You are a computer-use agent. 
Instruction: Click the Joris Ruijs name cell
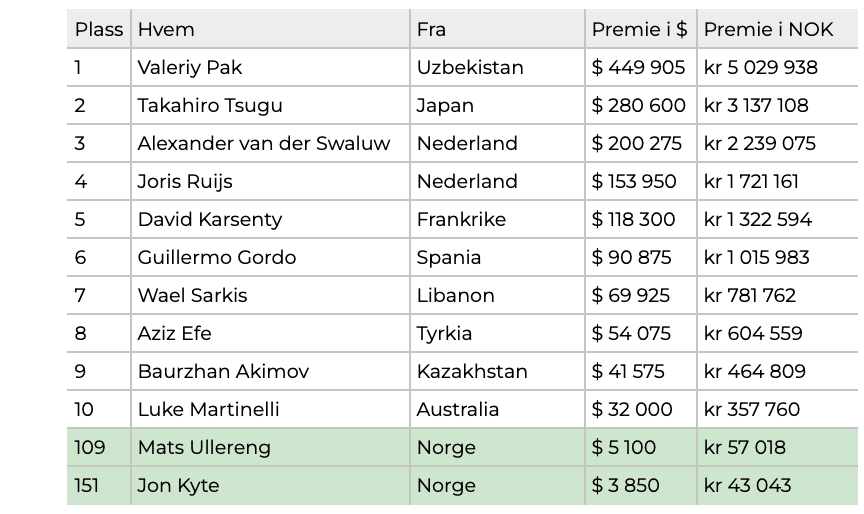pyautogui.click(x=270, y=181)
